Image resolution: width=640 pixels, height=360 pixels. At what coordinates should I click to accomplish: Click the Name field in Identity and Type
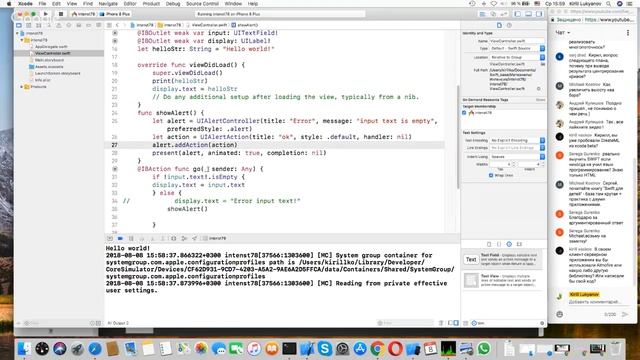coord(517,41)
